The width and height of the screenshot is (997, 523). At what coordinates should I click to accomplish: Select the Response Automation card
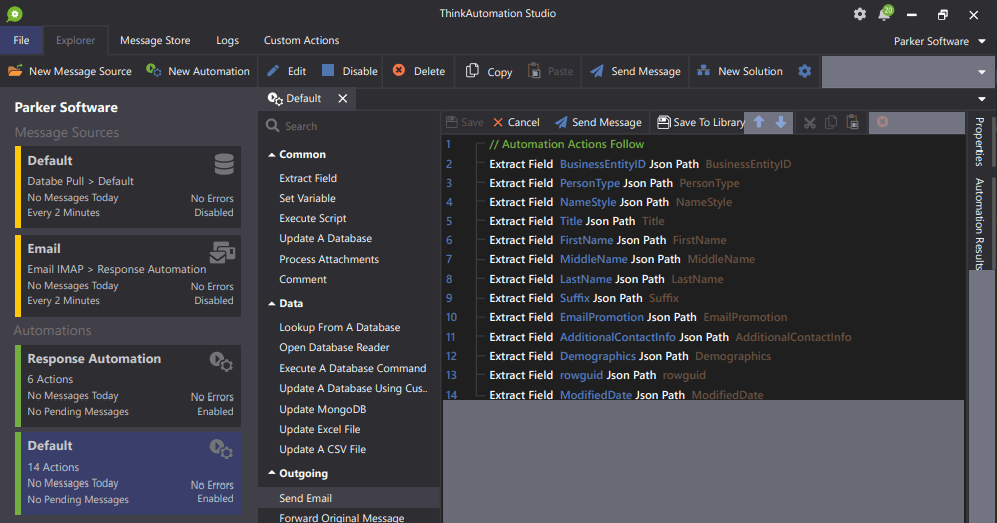tap(128, 385)
